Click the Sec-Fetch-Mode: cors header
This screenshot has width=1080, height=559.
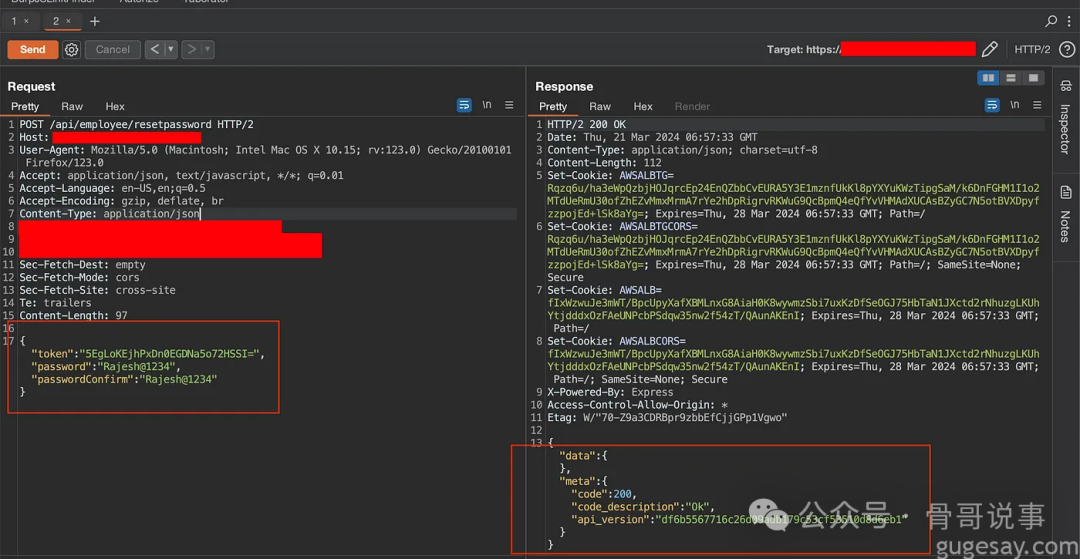79,277
